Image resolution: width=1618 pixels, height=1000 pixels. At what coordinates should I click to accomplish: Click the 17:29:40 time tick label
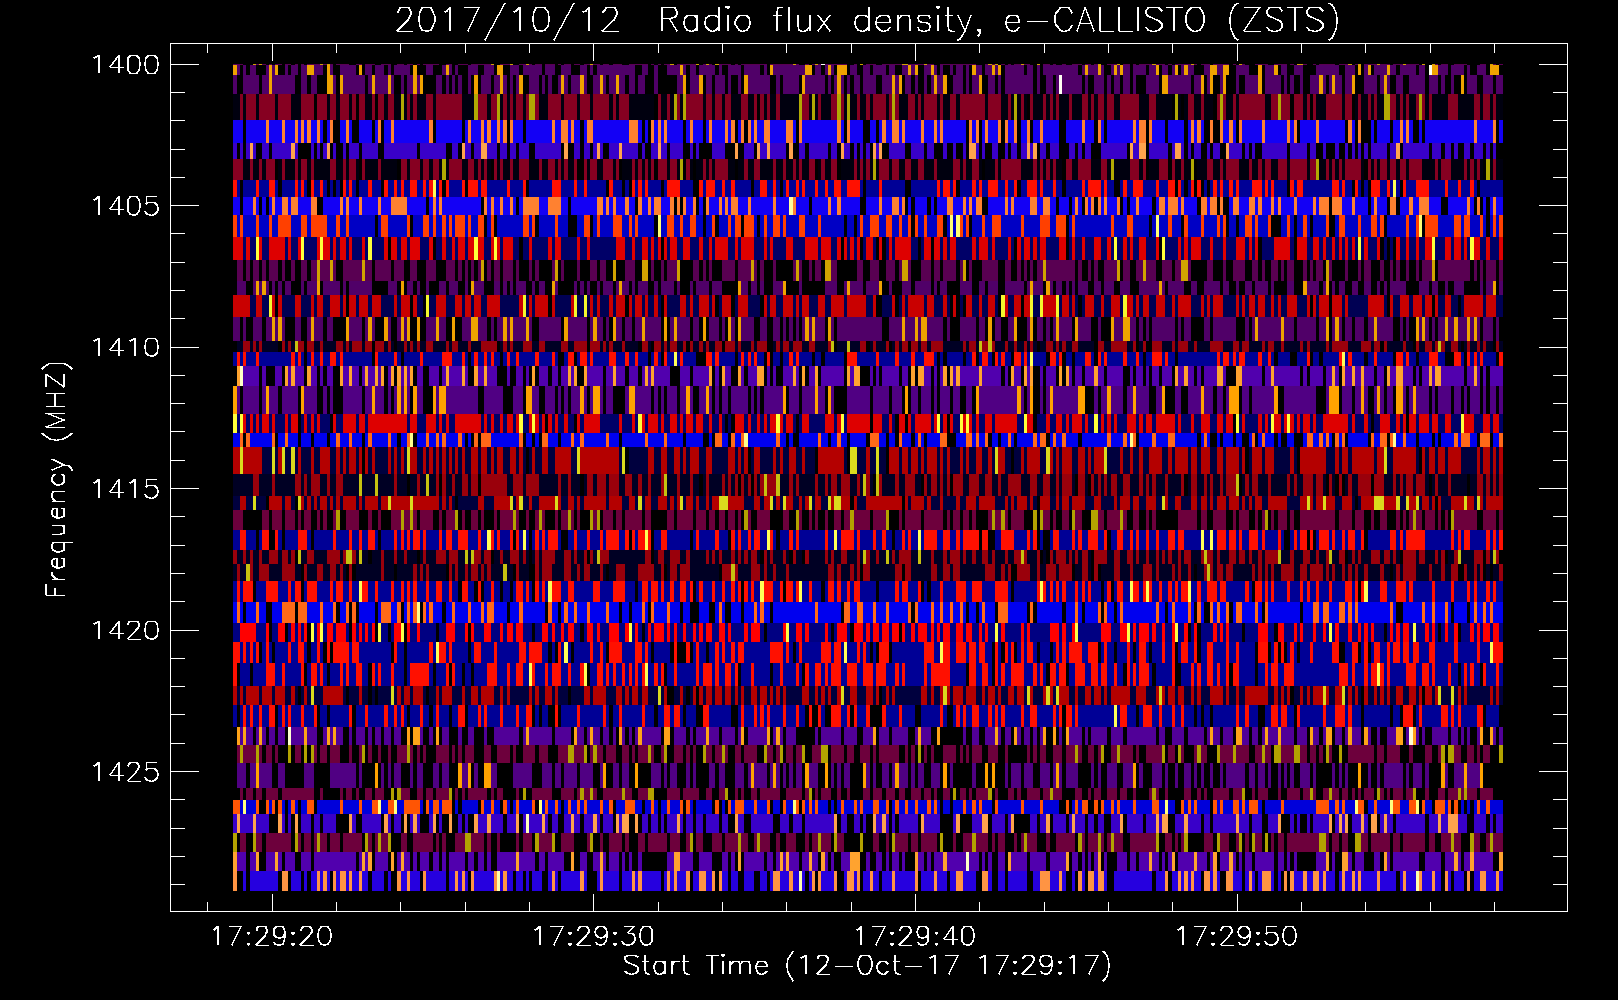pyautogui.click(x=915, y=937)
